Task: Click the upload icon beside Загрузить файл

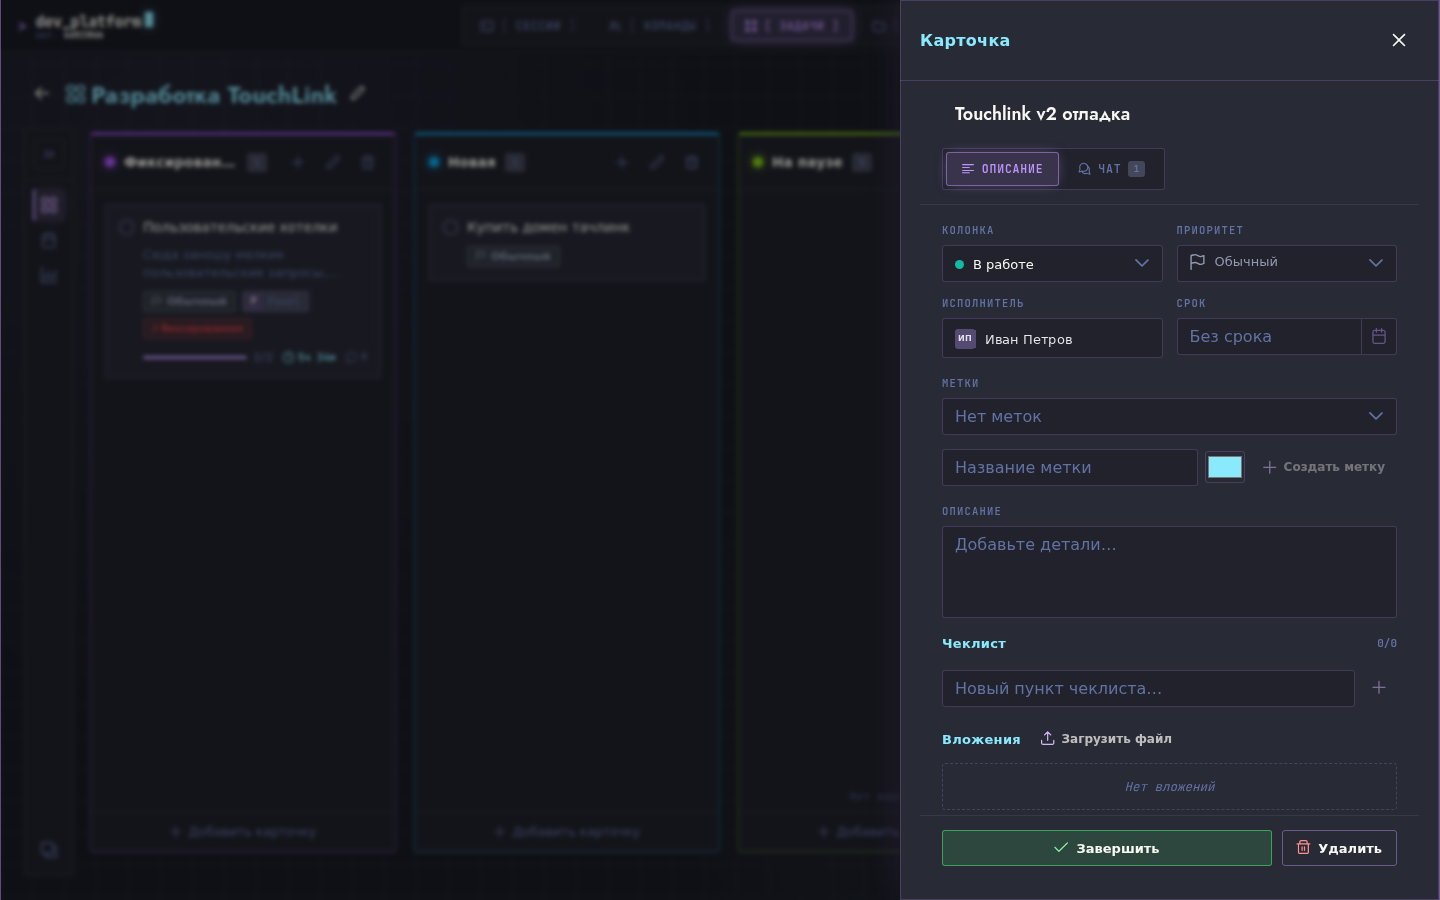Action: click(x=1047, y=738)
